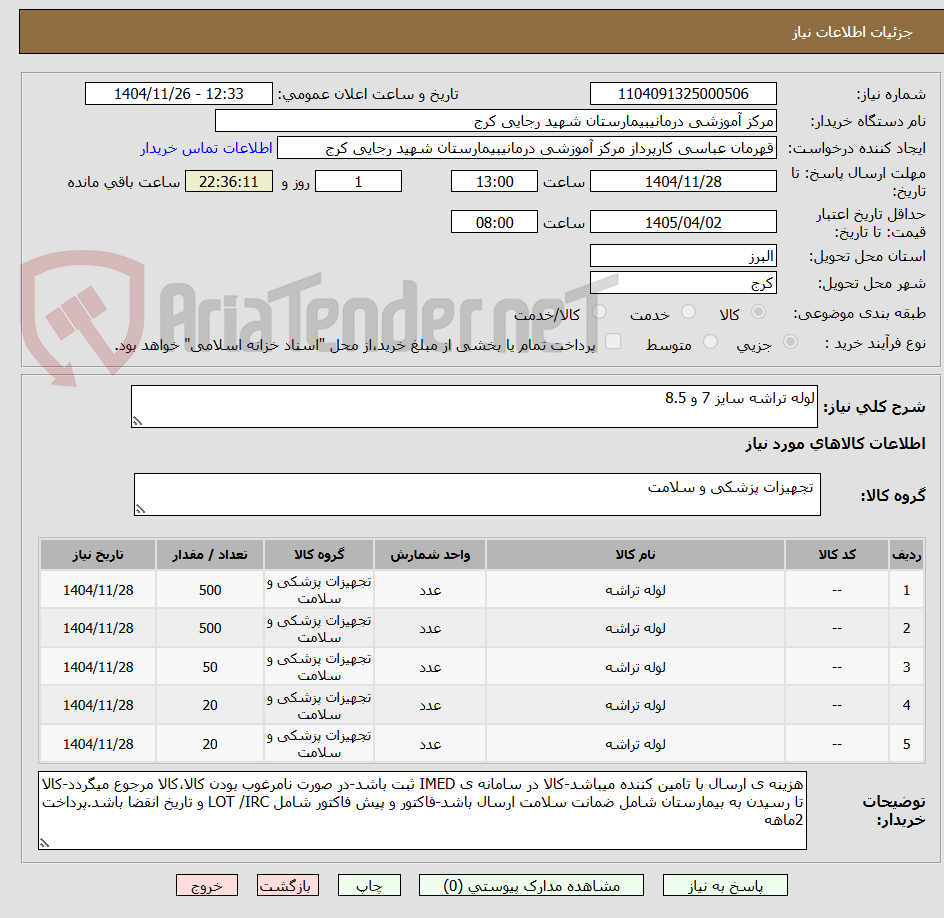Click item name 'لوله تراشه' in row 4
The image size is (944, 918).
(x=635, y=706)
